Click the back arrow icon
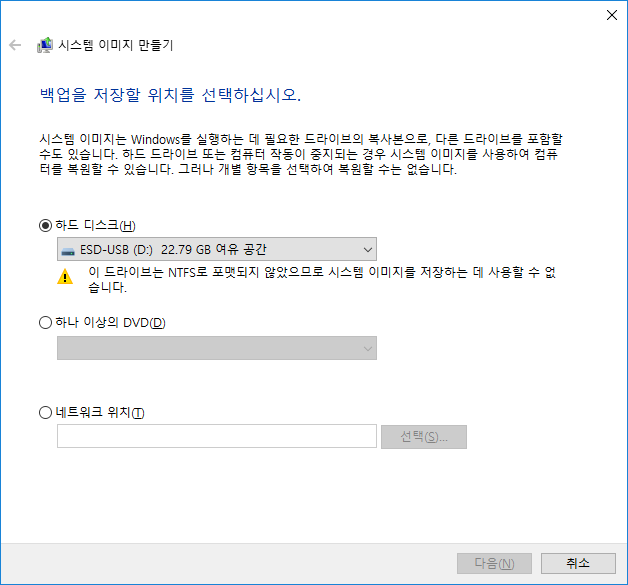This screenshot has height=585, width=628. (x=15, y=45)
